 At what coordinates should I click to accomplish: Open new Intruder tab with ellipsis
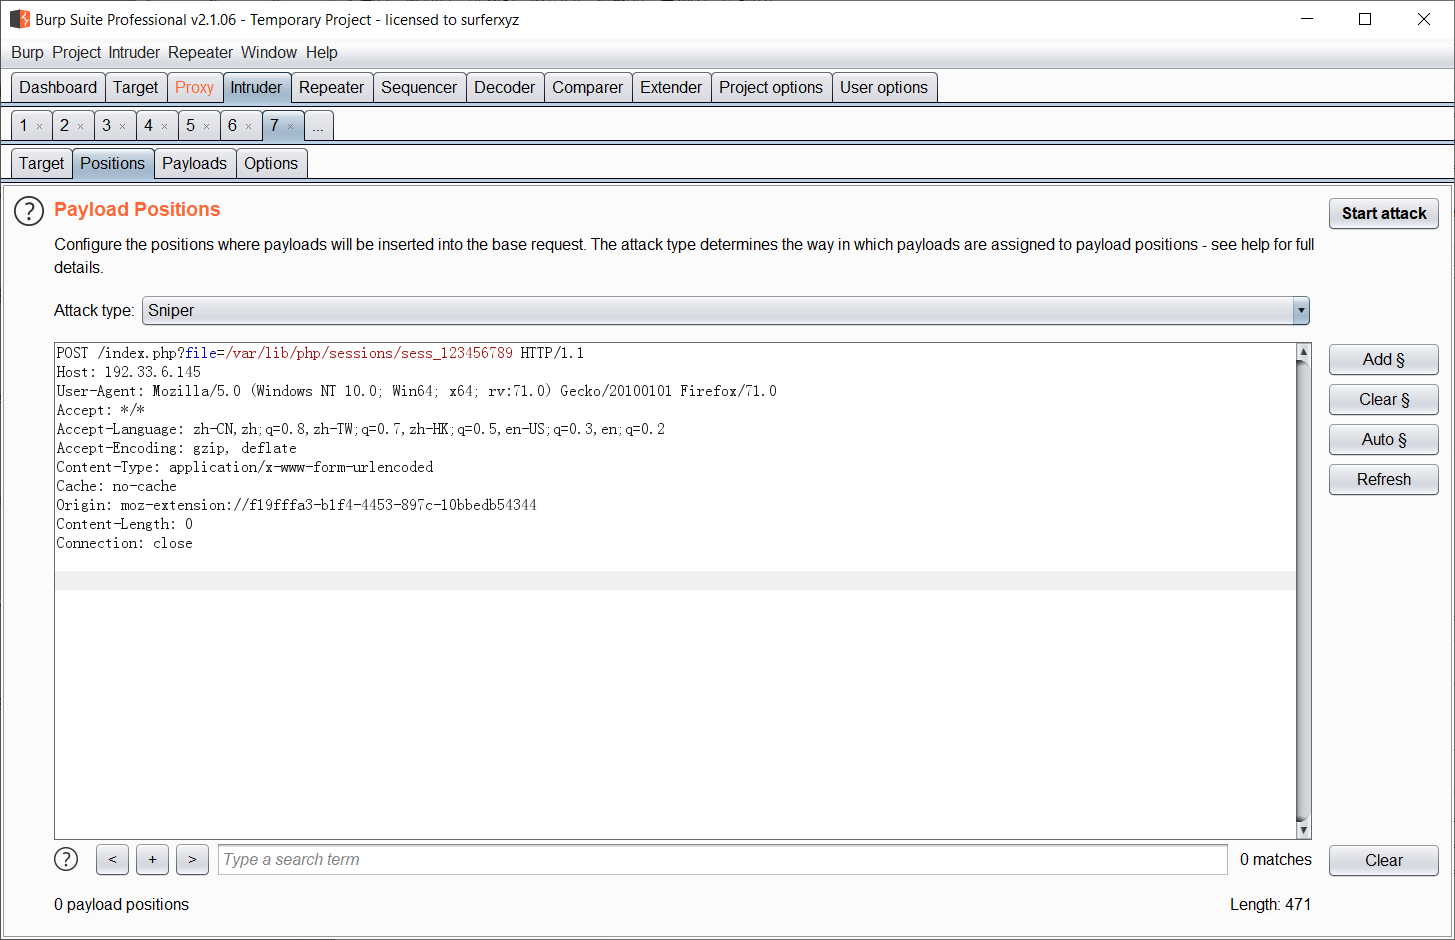coord(318,126)
